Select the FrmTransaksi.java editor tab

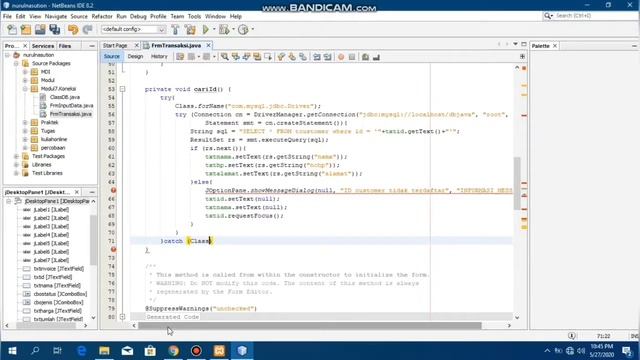(x=176, y=45)
